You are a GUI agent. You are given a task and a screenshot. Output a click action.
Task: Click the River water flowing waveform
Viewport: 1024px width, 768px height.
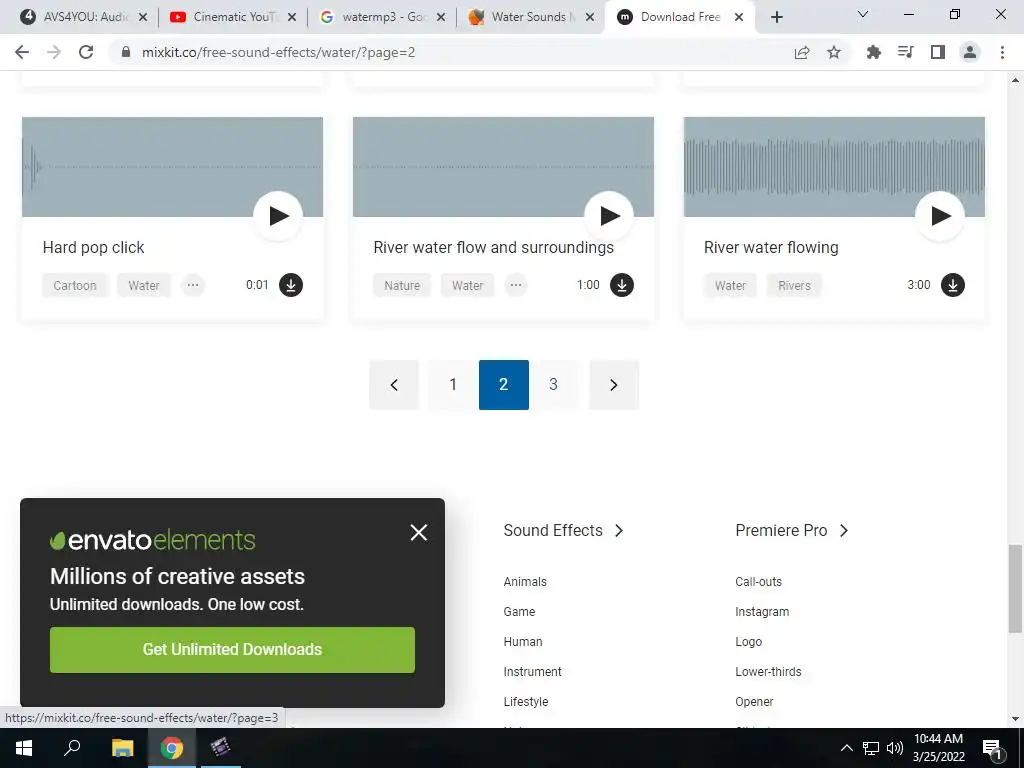point(834,167)
